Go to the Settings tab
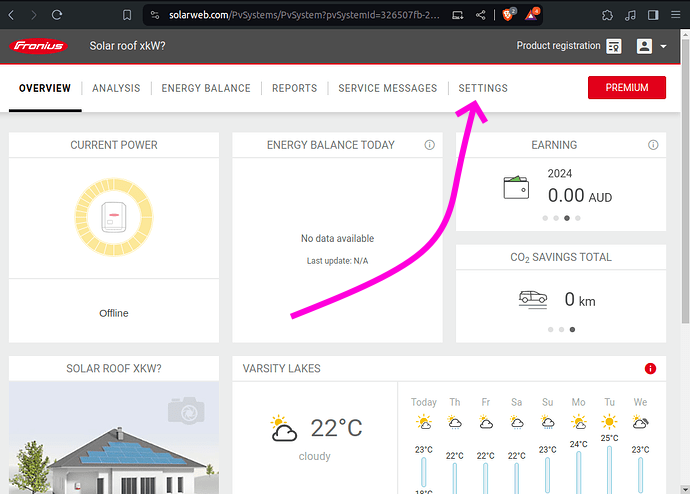 (483, 88)
